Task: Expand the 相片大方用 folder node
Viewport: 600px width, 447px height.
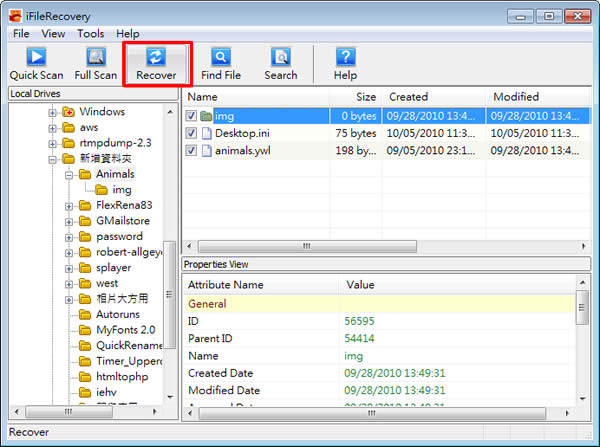Action: pos(69,300)
